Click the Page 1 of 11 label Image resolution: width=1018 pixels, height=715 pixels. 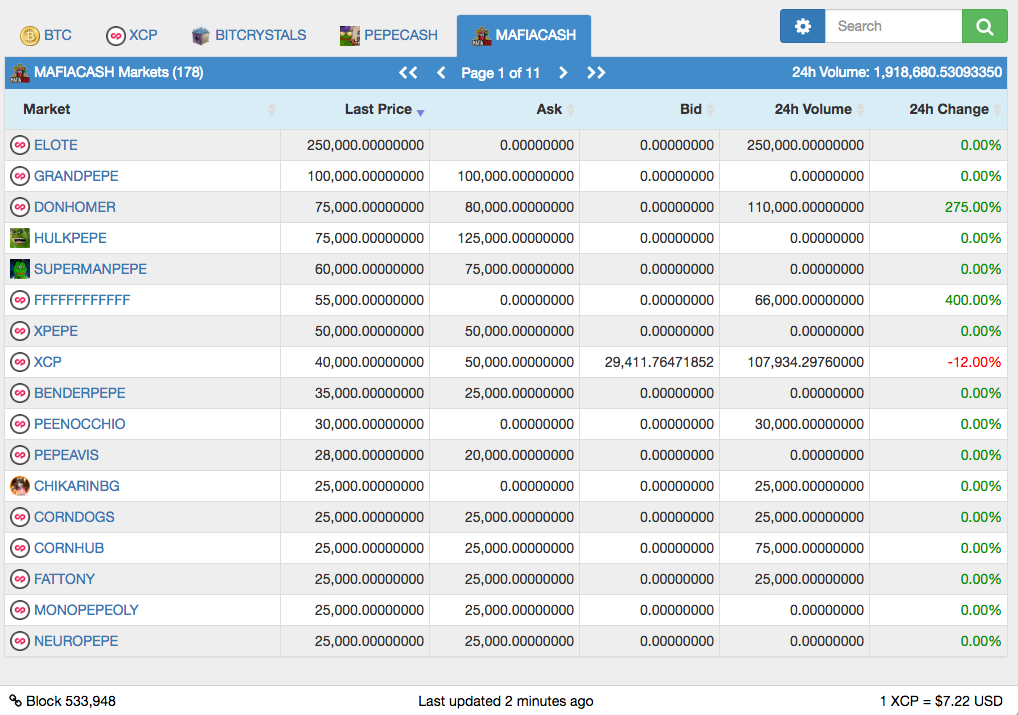click(501, 73)
